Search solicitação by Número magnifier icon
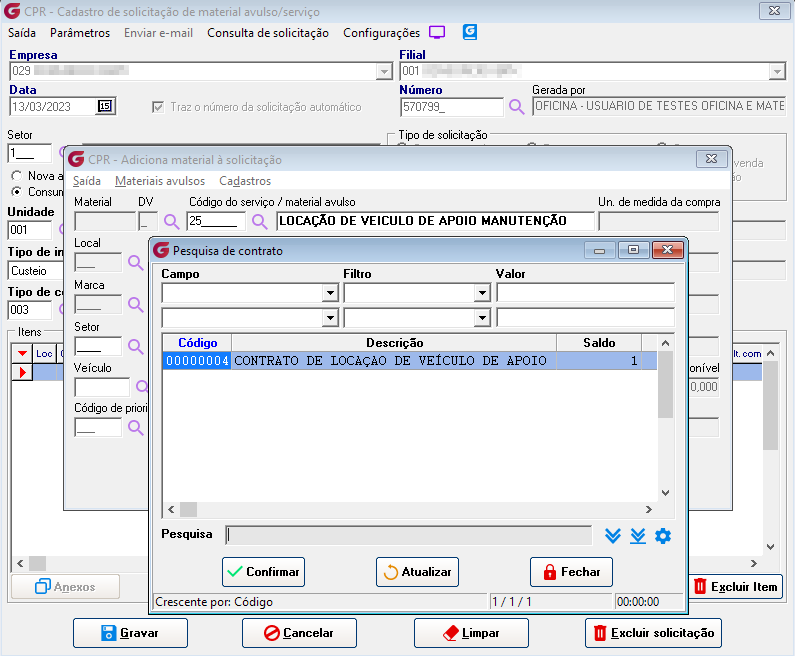 (x=516, y=106)
